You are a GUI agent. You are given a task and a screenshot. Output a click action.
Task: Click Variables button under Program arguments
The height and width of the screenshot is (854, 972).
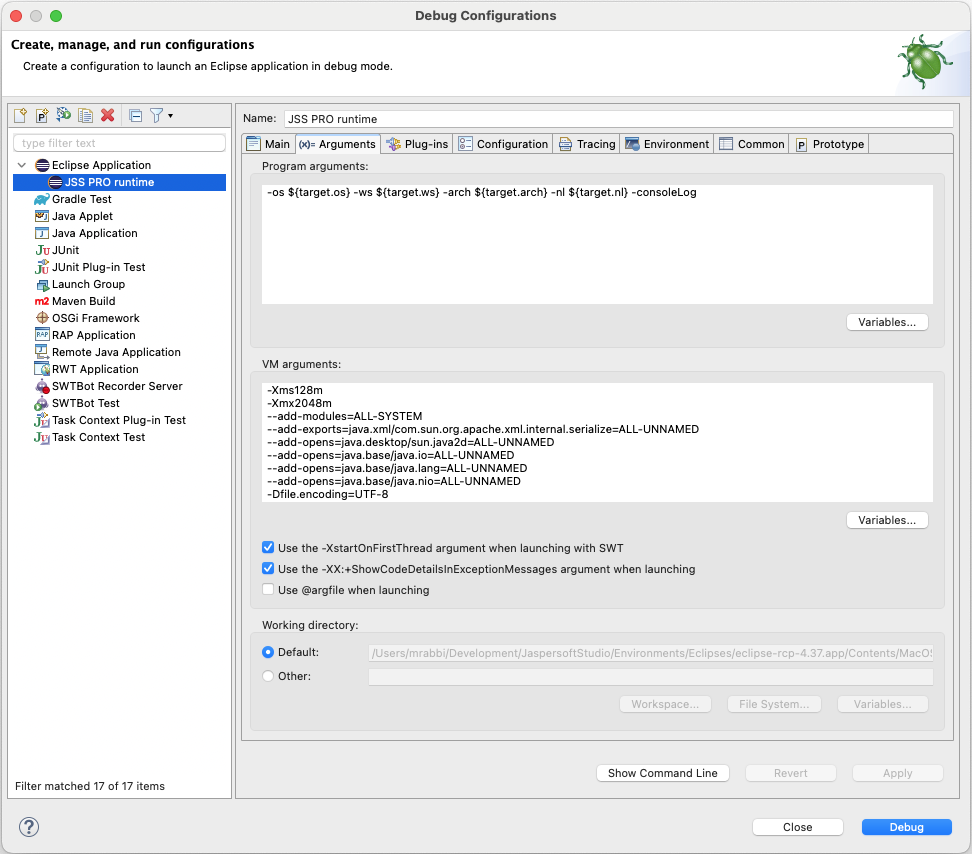click(x=887, y=322)
